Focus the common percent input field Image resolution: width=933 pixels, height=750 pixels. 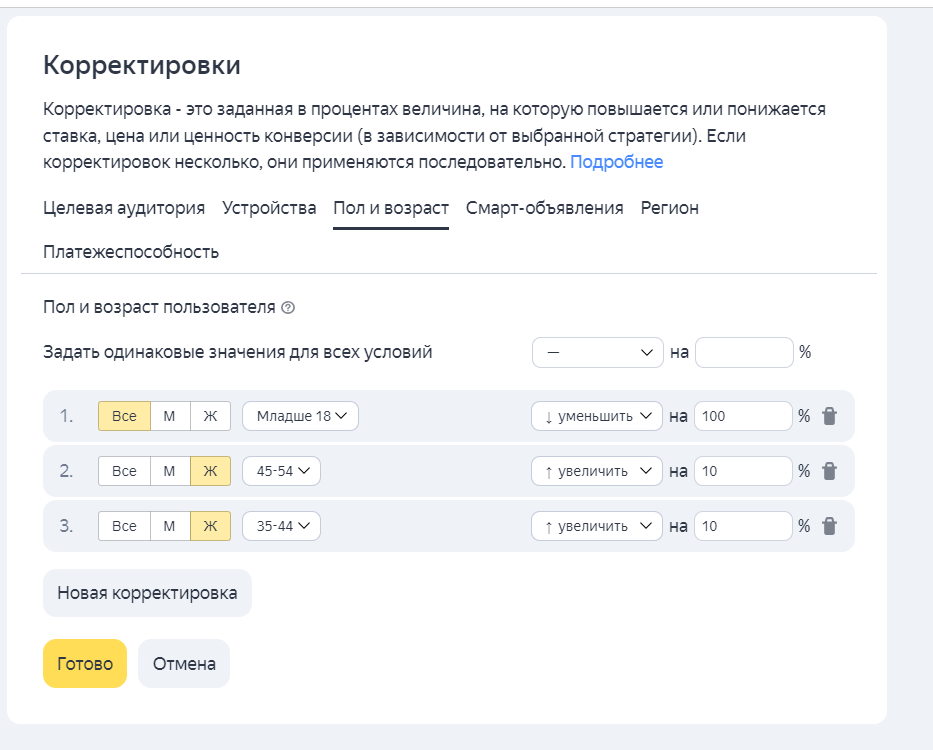pos(743,352)
